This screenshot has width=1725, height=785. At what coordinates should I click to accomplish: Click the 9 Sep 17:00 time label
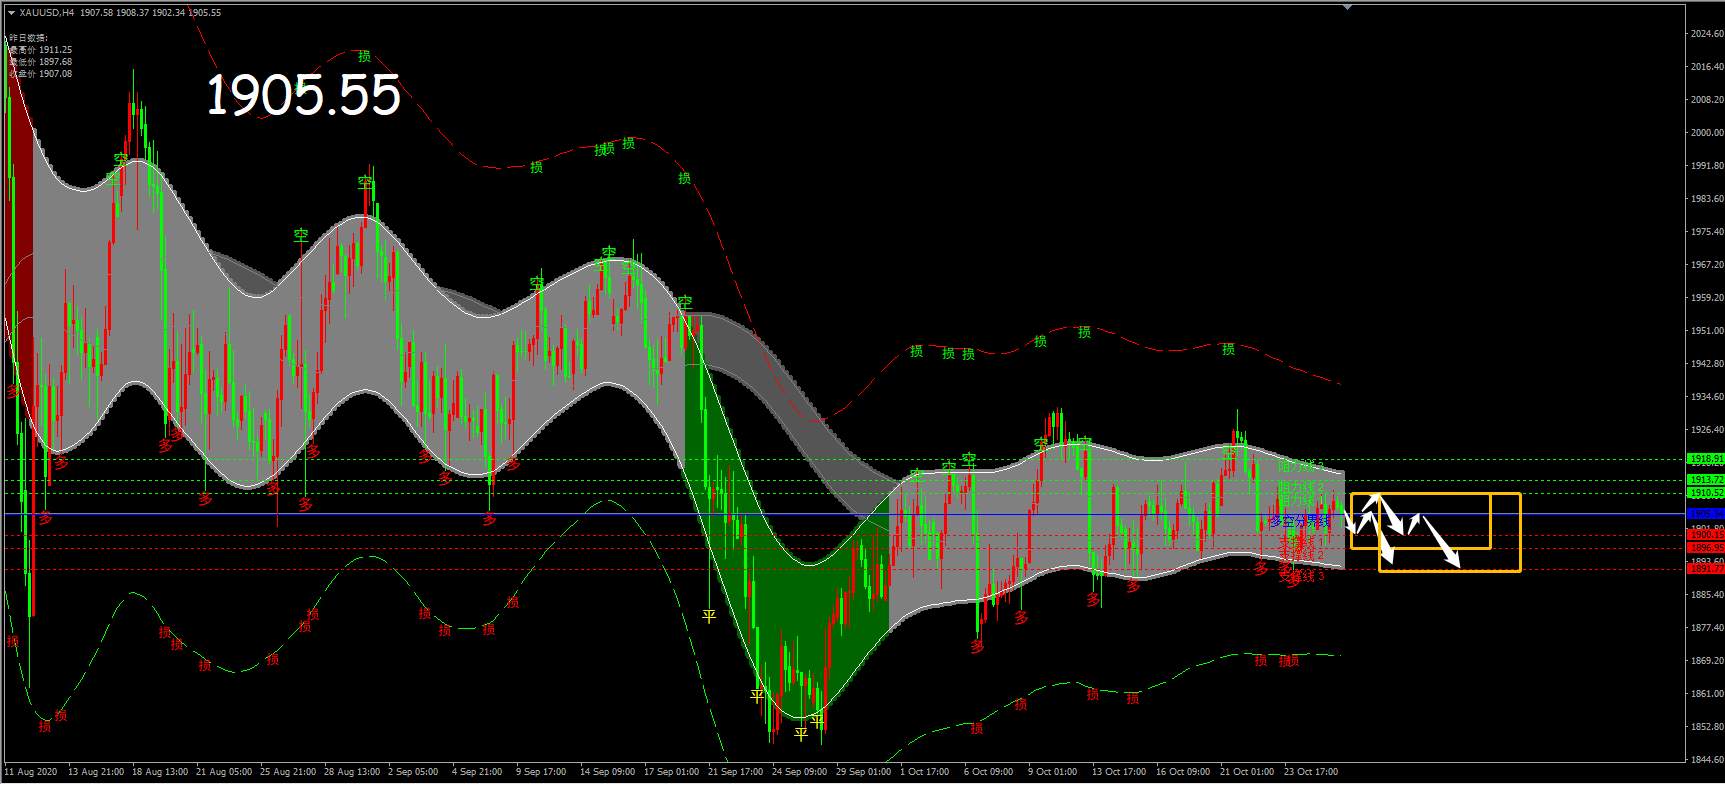click(541, 772)
